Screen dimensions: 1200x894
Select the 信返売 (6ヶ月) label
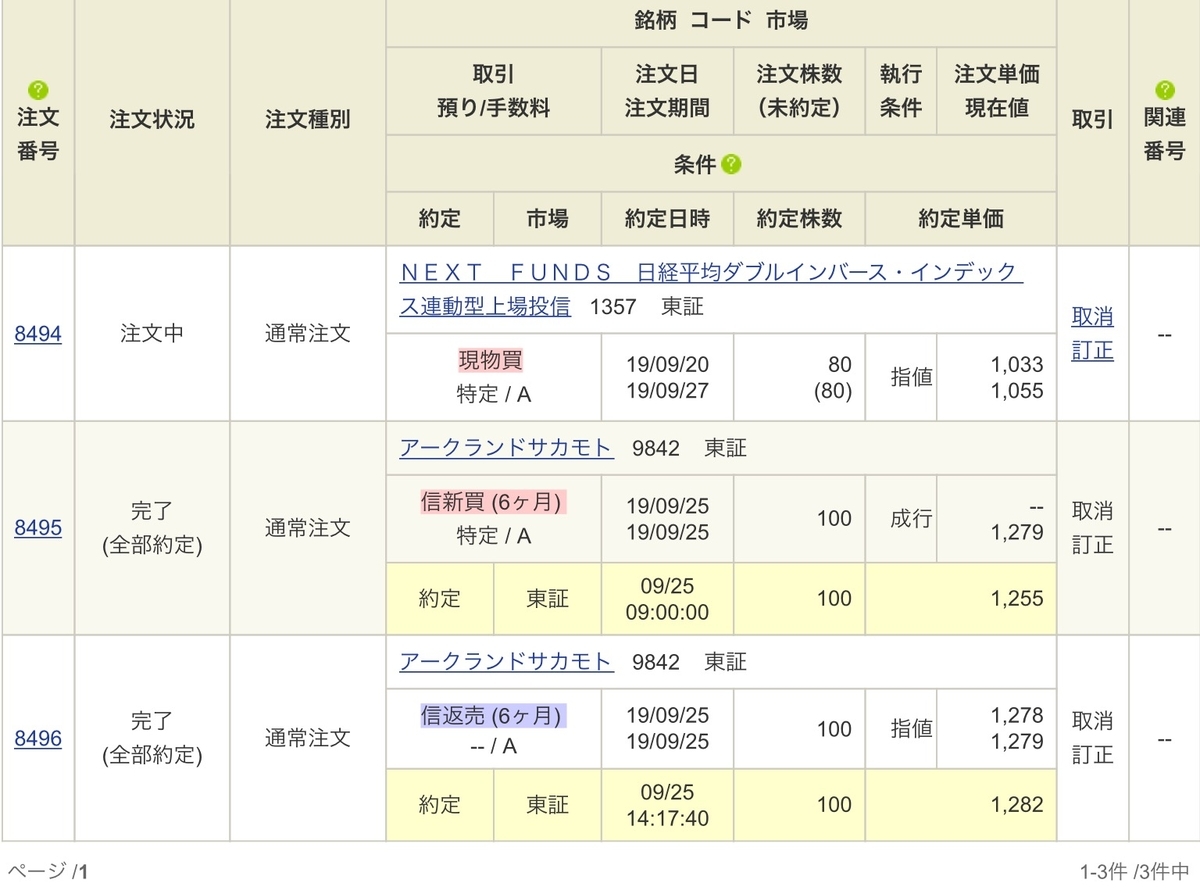pos(494,715)
